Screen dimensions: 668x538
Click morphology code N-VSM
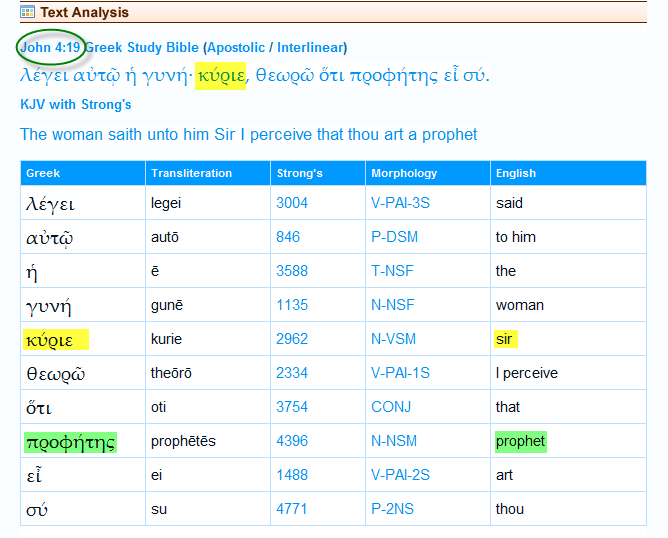coord(394,339)
